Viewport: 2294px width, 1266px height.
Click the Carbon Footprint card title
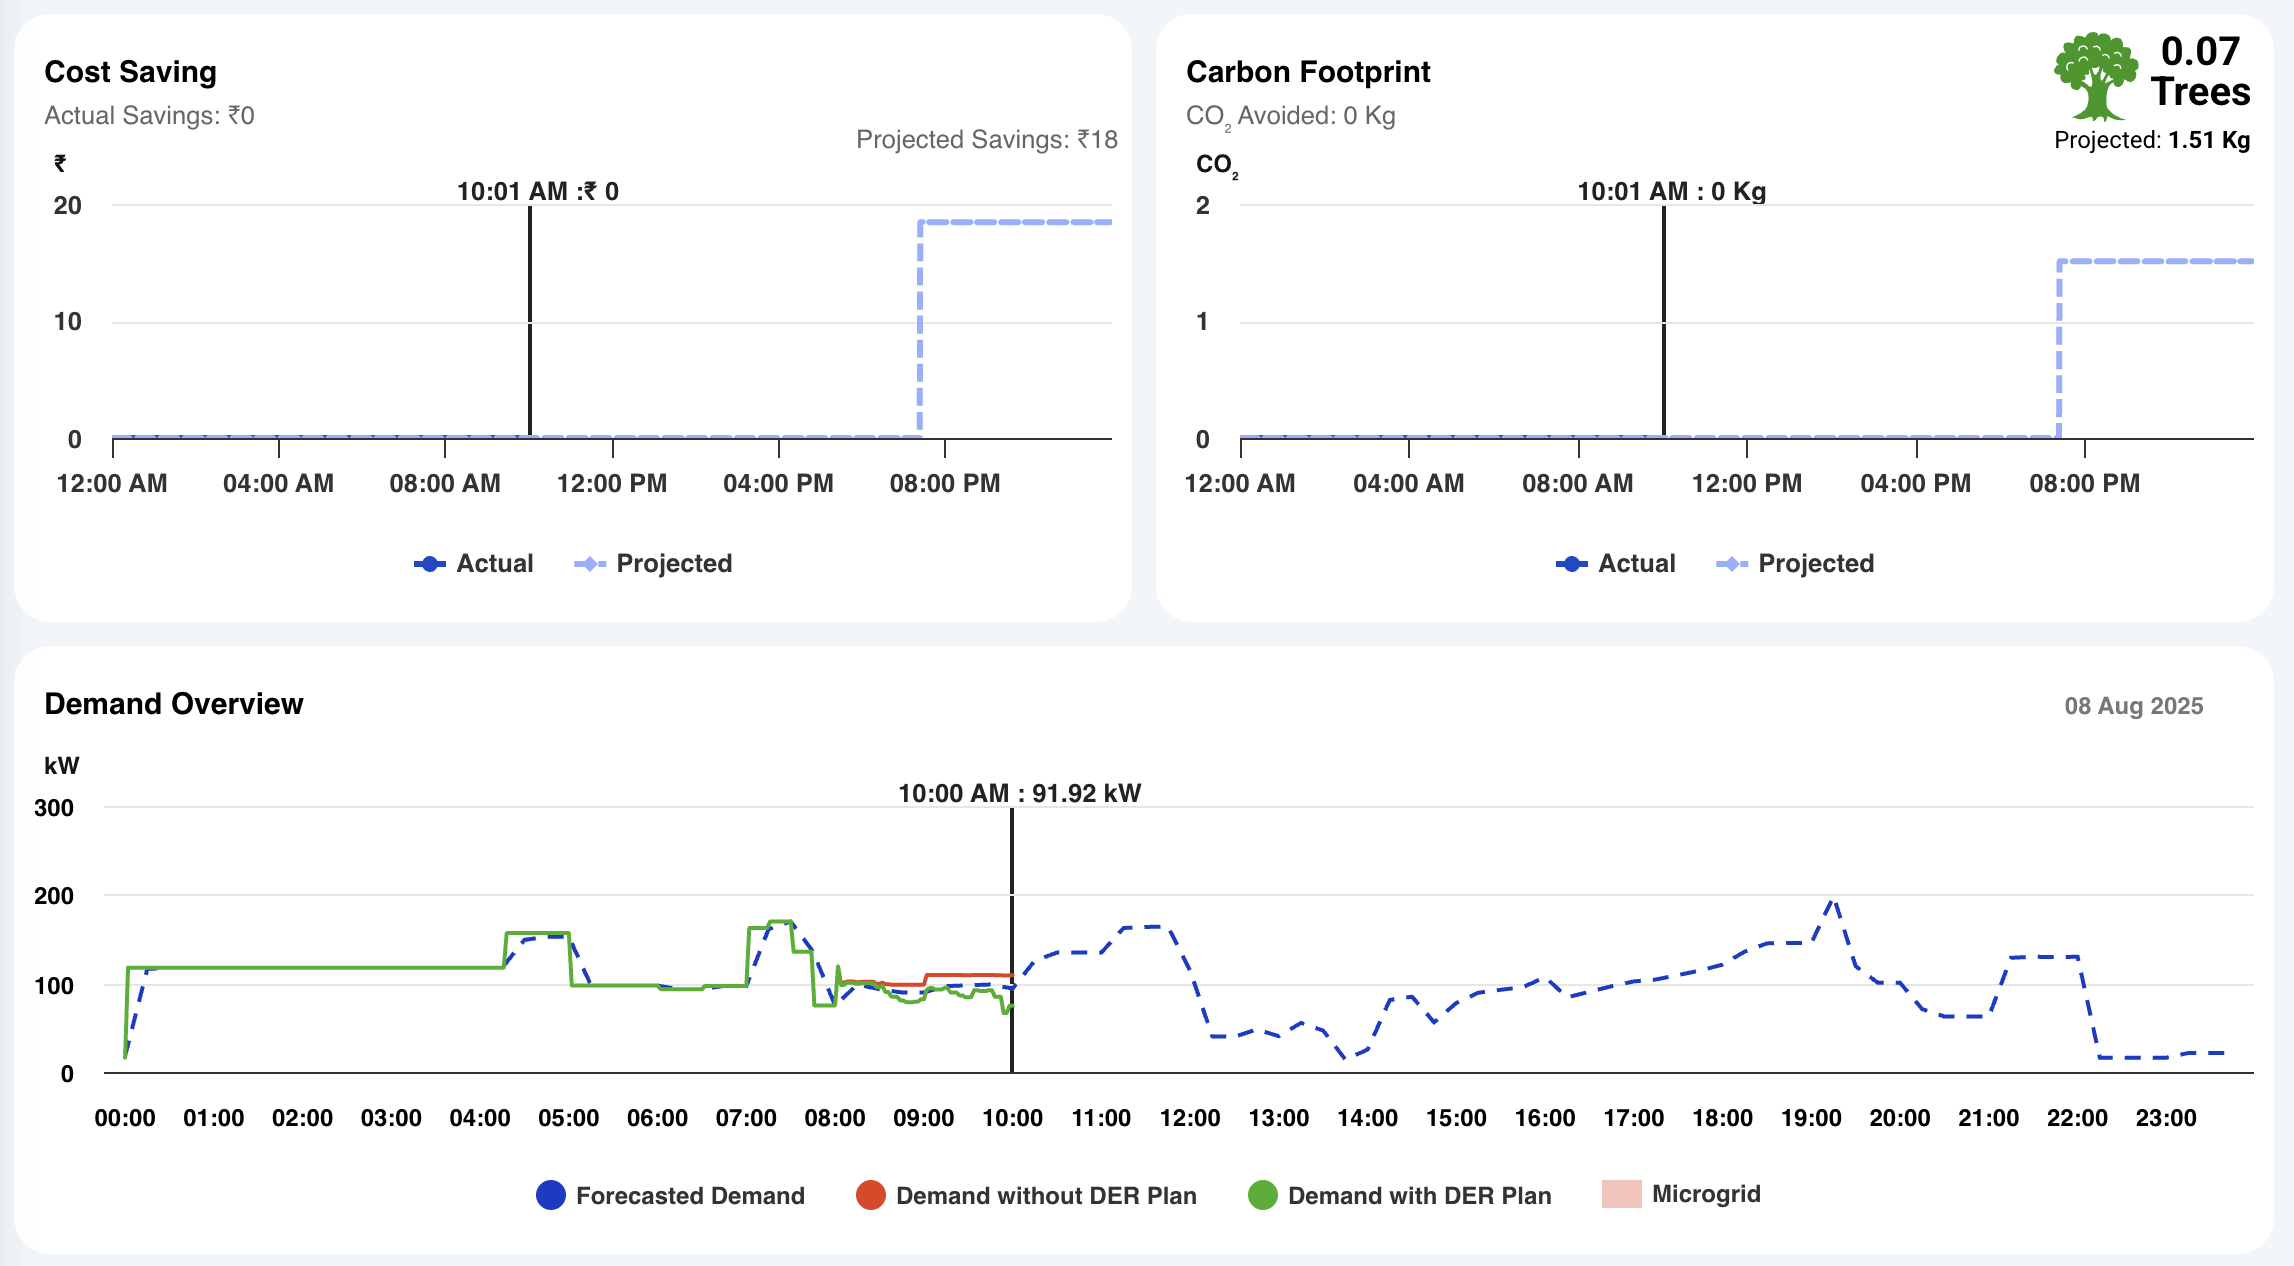pyautogui.click(x=1308, y=72)
